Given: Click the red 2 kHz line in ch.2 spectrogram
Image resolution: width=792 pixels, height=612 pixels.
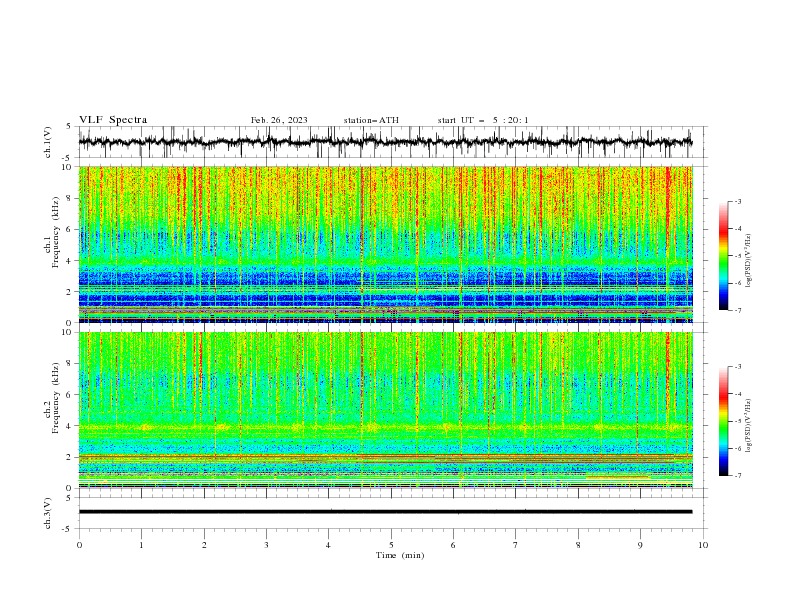Looking at the screenshot, I should click(385, 456).
